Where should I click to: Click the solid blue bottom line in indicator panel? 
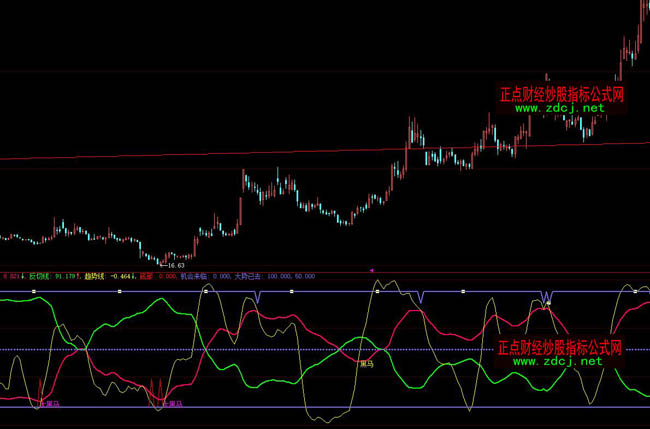click(300, 407)
